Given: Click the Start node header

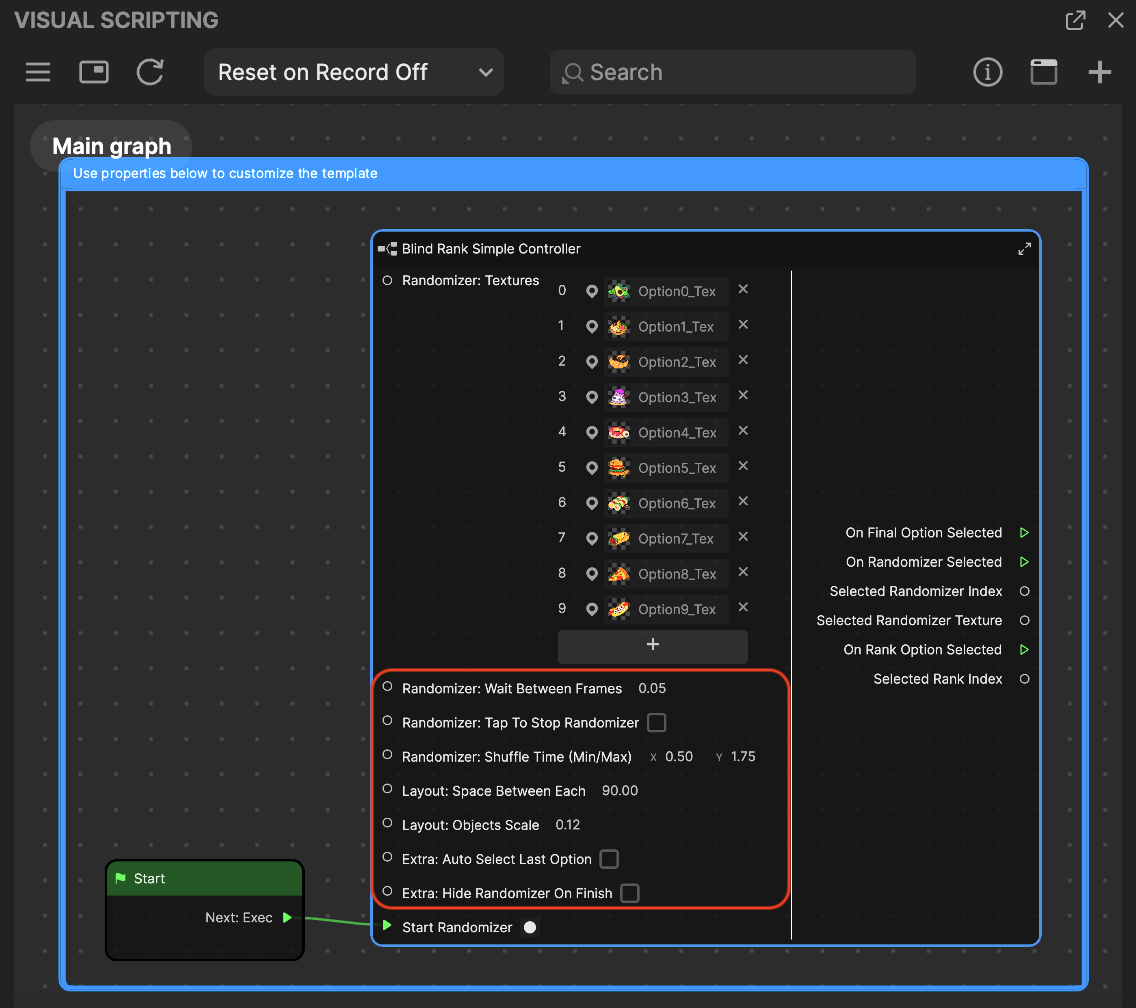Looking at the screenshot, I should [x=204, y=878].
